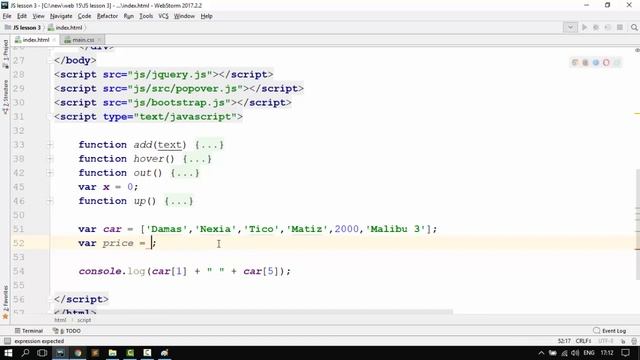Change CRLF line separator in status bar
640x360 pixels.
click(x=583, y=341)
